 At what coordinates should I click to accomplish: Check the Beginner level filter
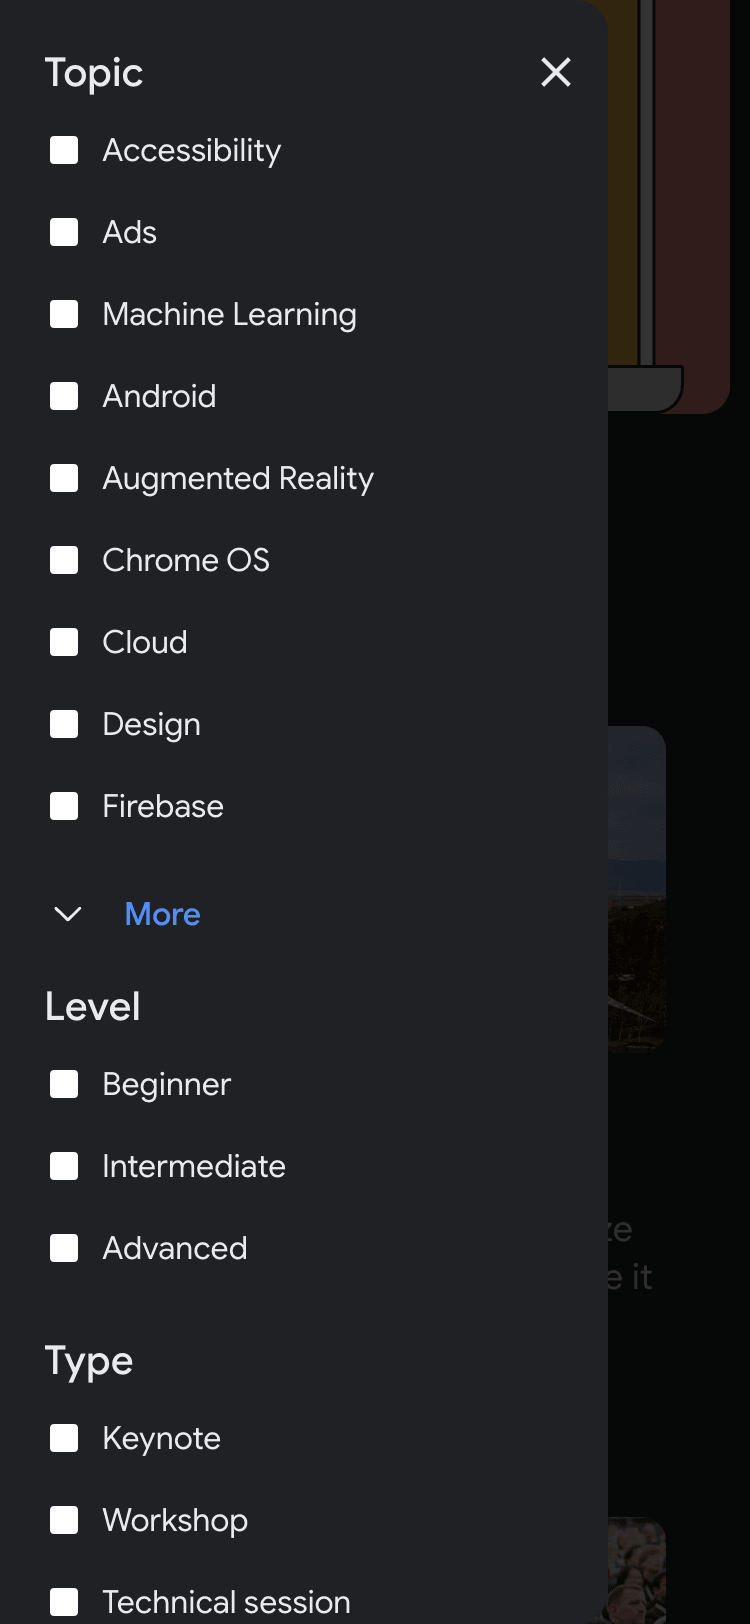coord(63,1083)
